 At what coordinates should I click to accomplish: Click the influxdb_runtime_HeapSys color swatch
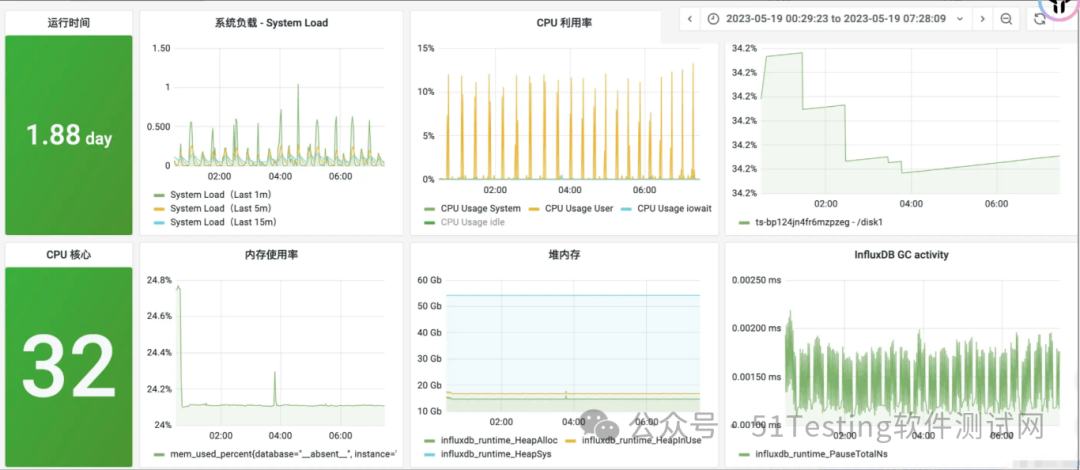point(430,454)
